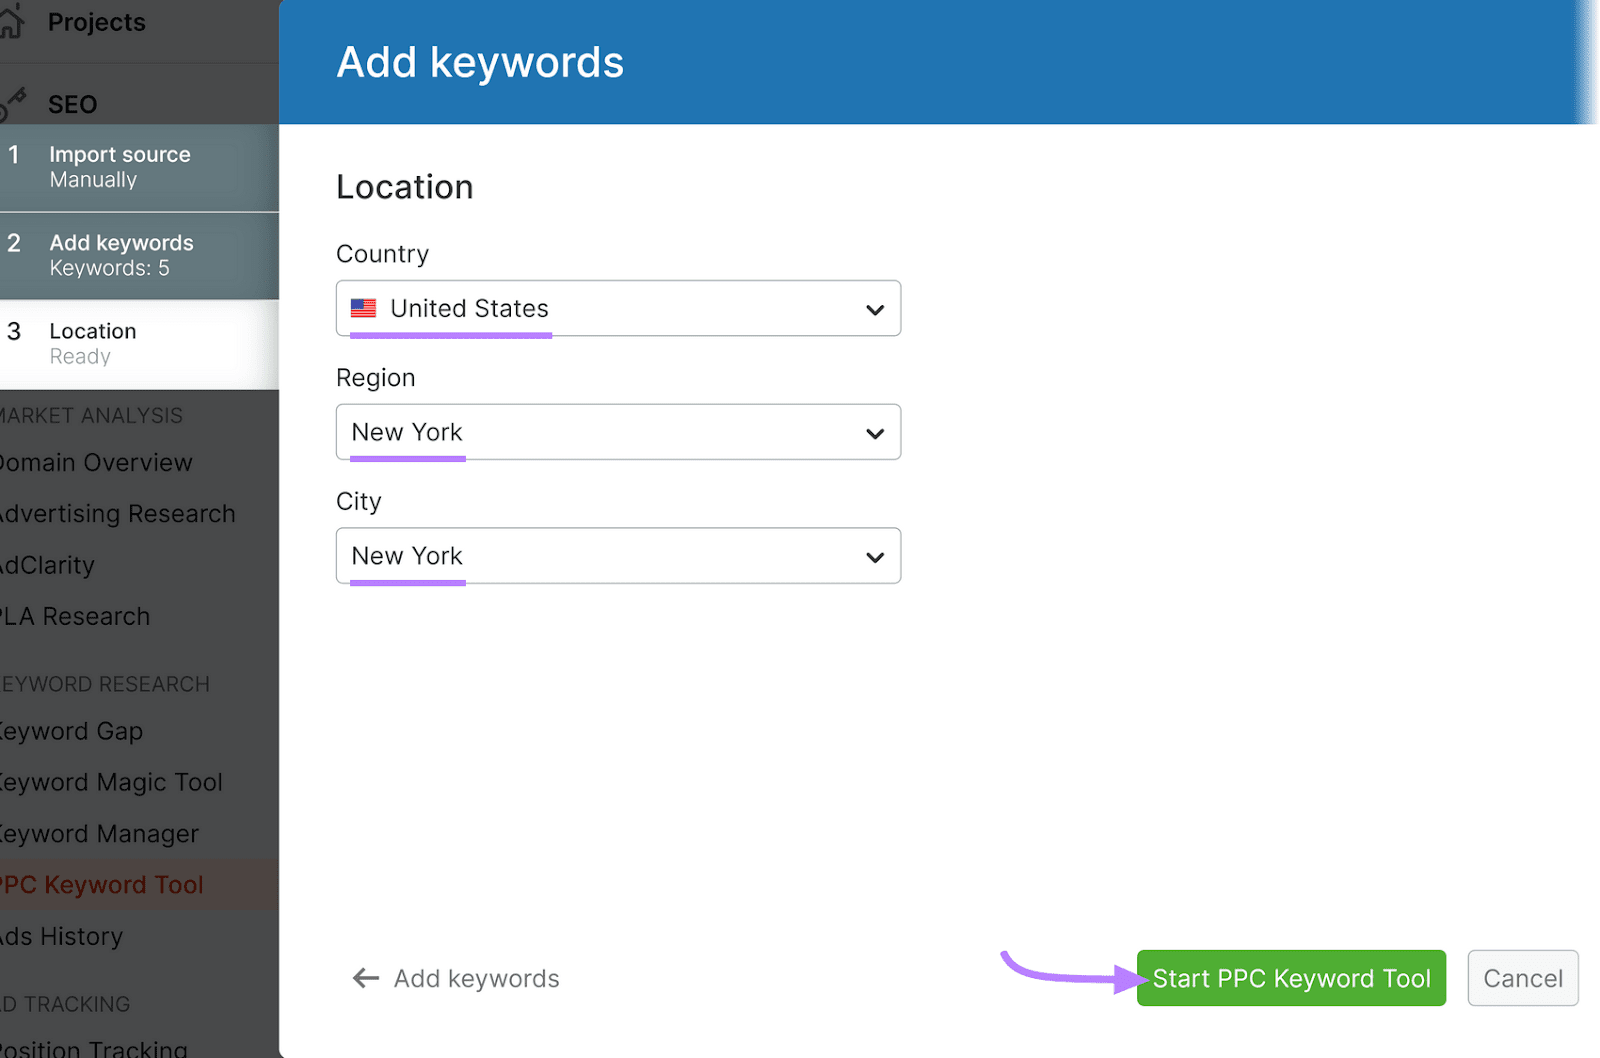Click the Add keywords dialog title

point(480,62)
